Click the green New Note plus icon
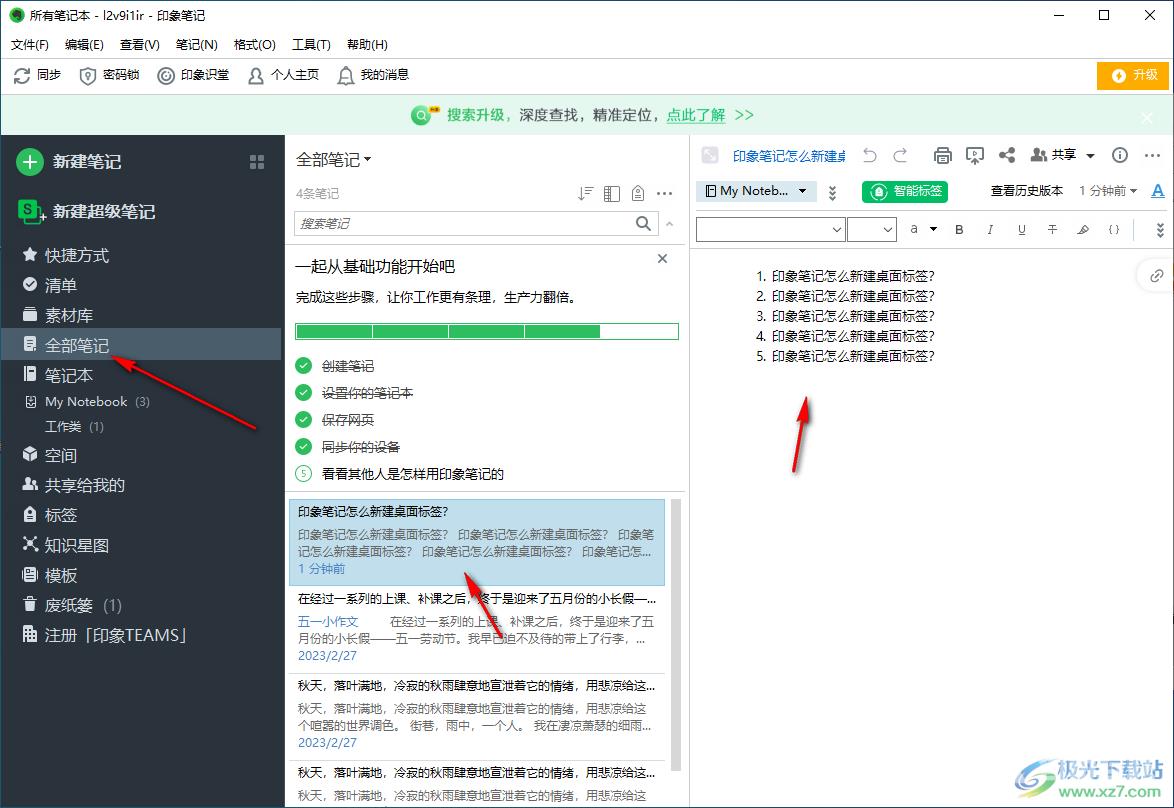This screenshot has width=1174, height=808. pyautogui.click(x=29, y=162)
